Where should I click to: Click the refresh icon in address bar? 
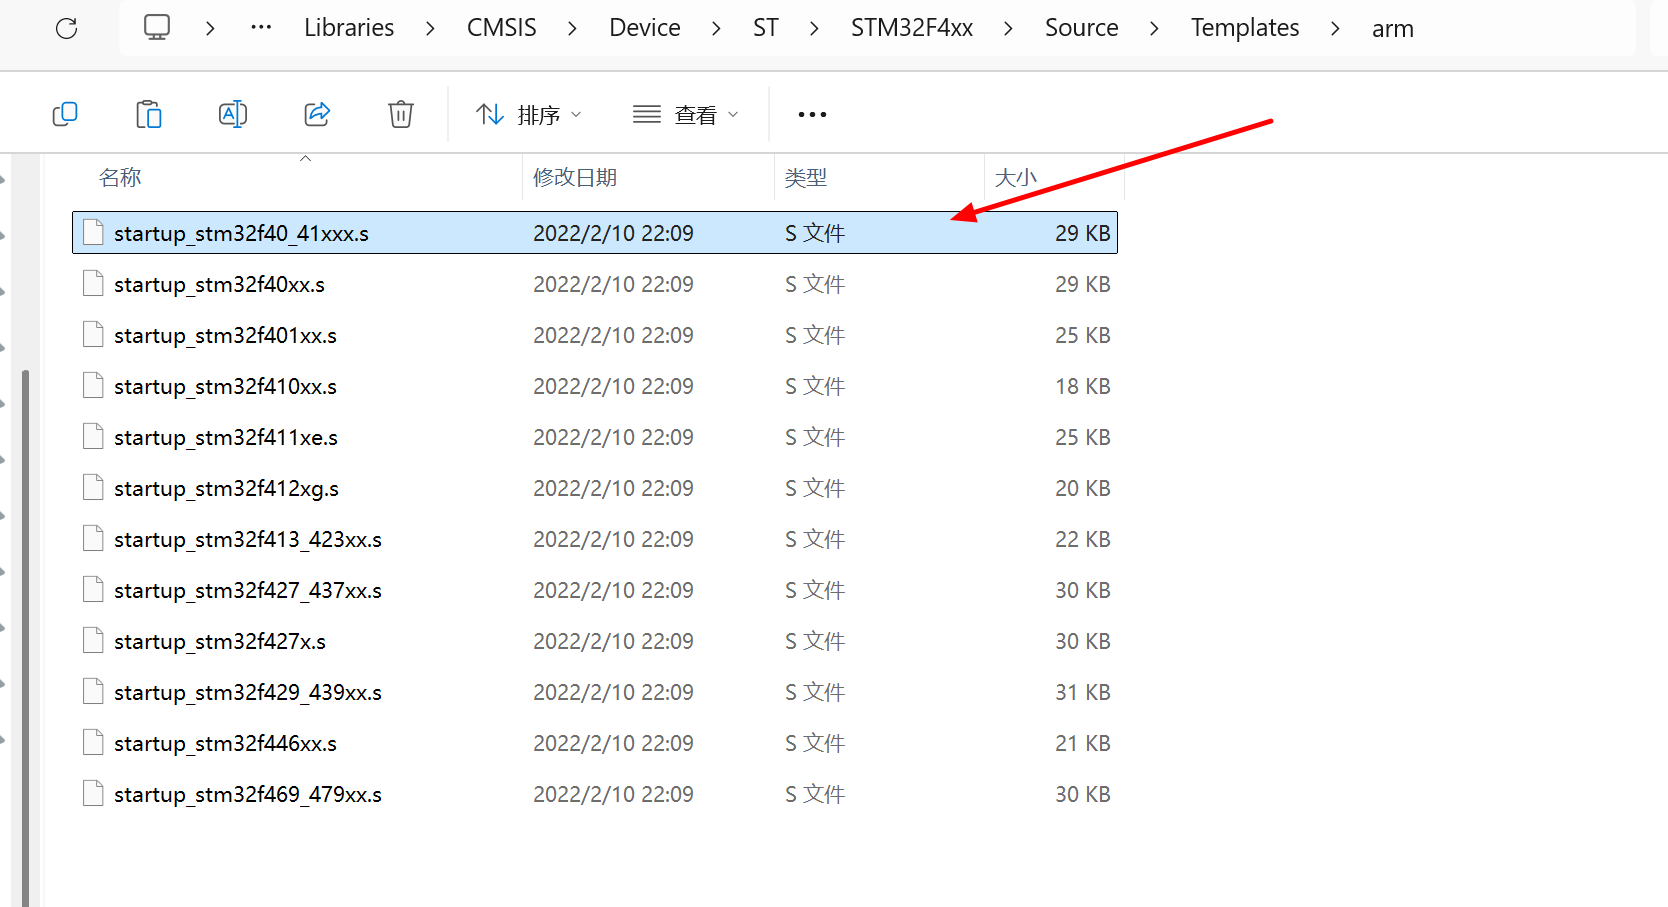click(66, 28)
